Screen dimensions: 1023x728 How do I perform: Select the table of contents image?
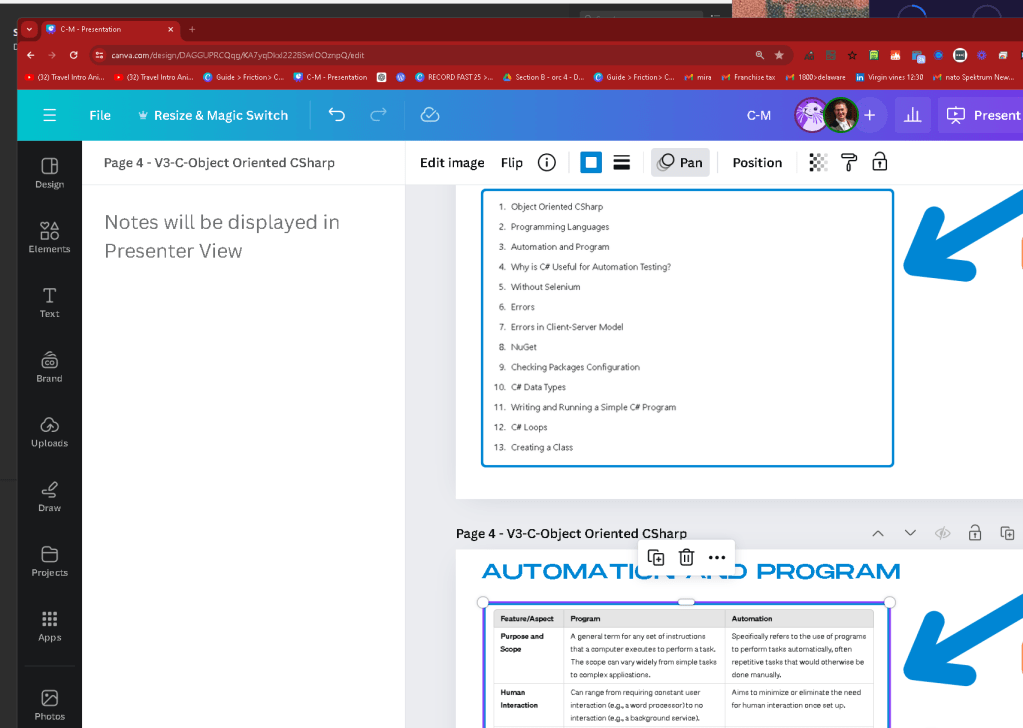[x=687, y=328]
